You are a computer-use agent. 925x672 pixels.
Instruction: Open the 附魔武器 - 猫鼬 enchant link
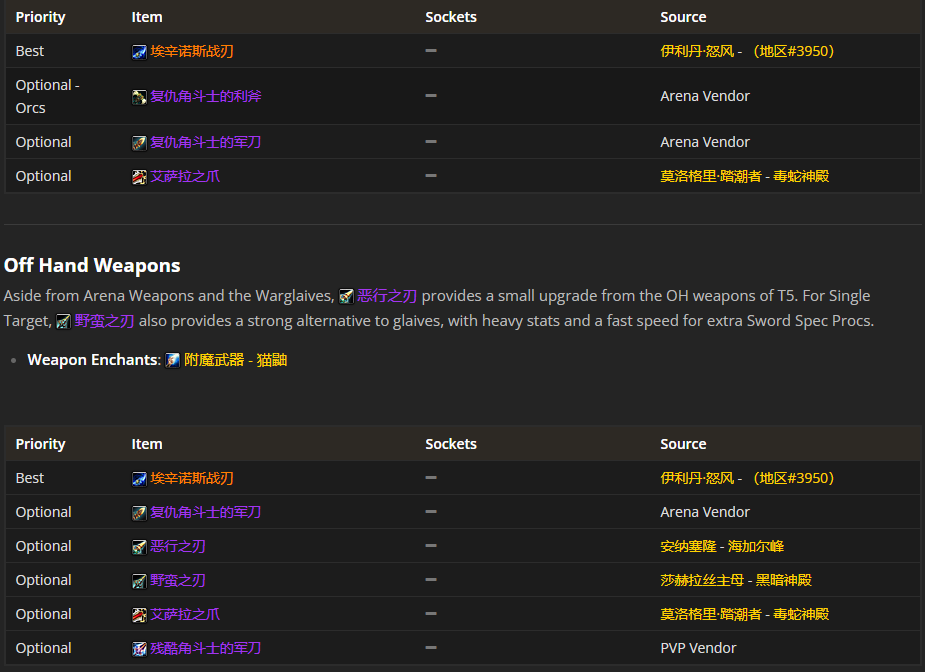235,360
